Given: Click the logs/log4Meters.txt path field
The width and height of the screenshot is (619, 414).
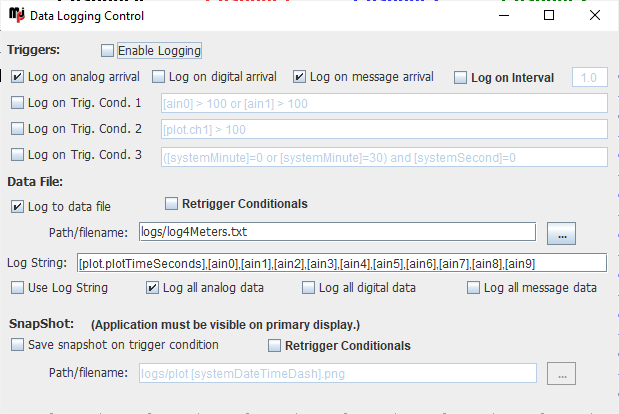Looking at the screenshot, I should pyautogui.click(x=337, y=232).
